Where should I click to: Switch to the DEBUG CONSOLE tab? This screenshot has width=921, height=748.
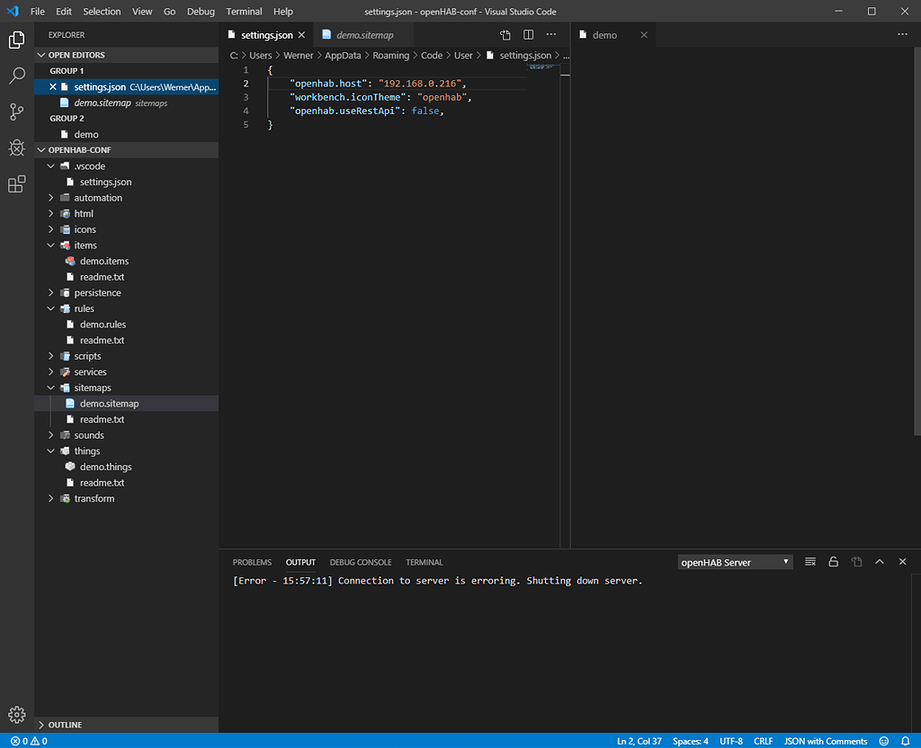(360, 561)
